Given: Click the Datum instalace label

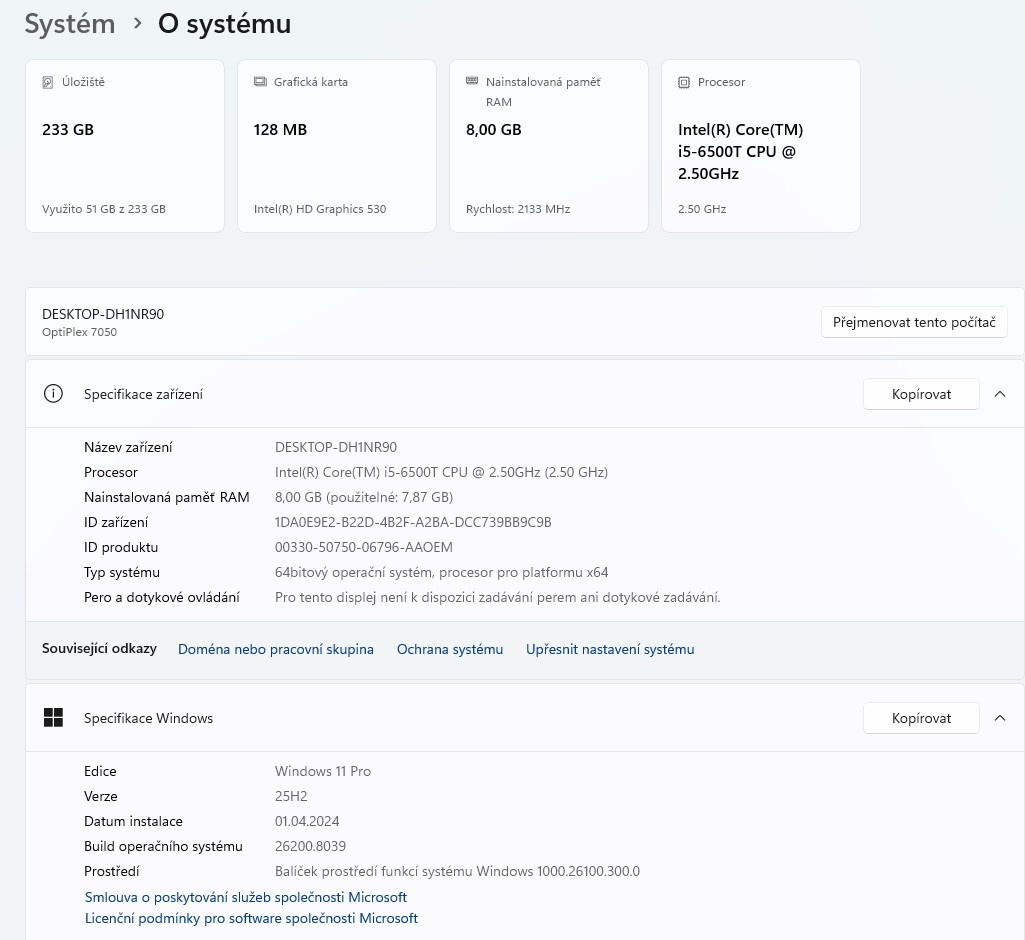Looking at the screenshot, I should (x=133, y=821).
